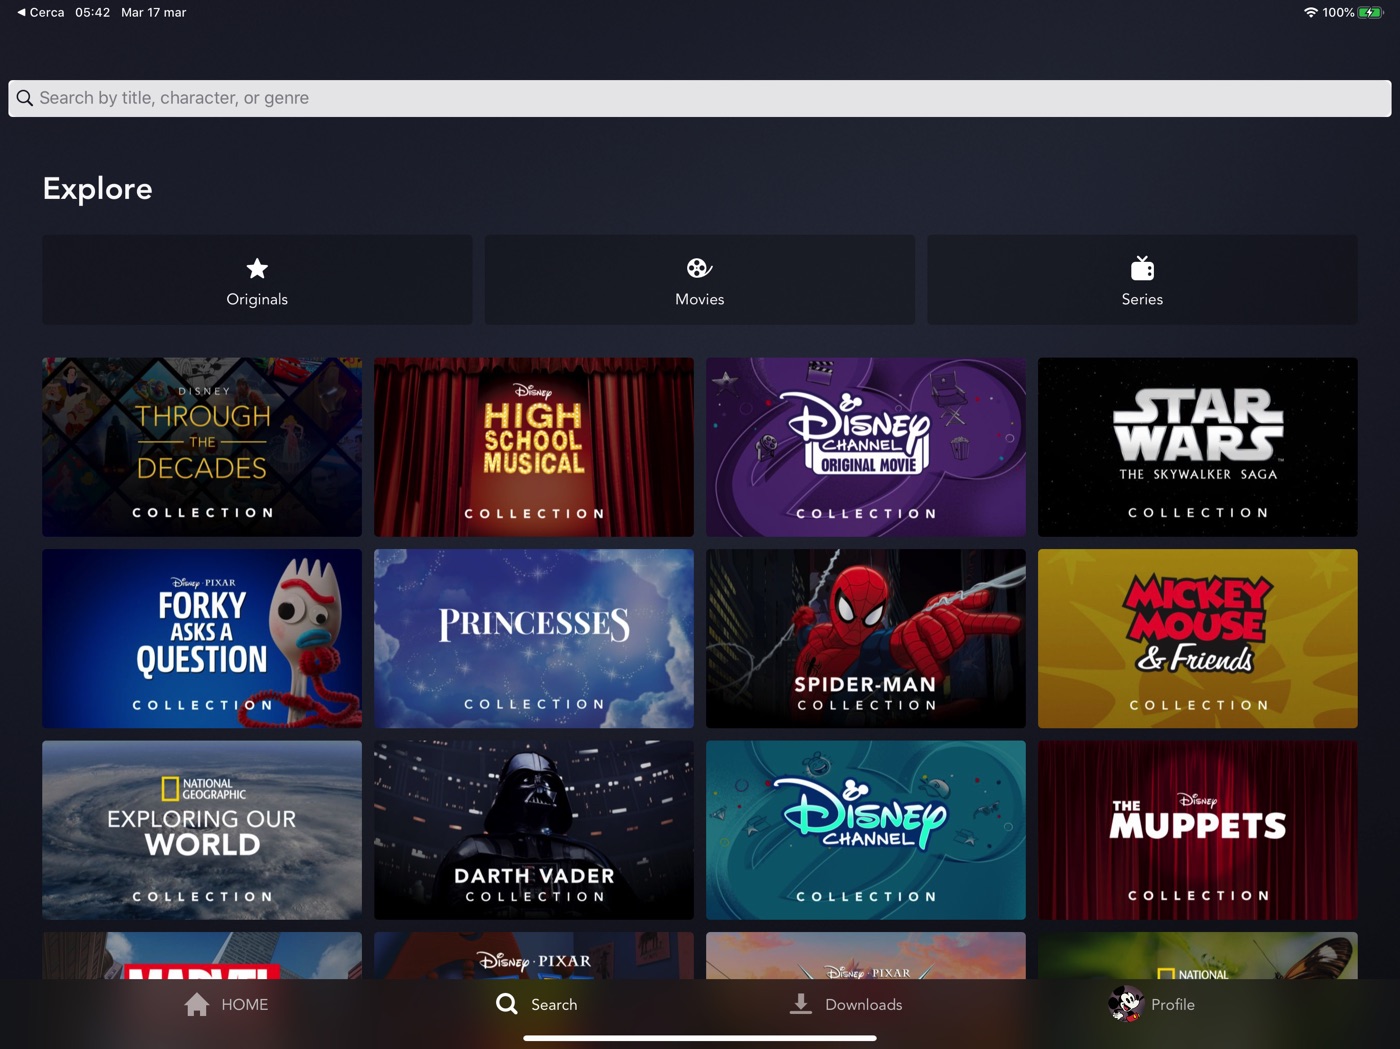Click the magnifying glass icon in search bar

click(x=25, y=98)
